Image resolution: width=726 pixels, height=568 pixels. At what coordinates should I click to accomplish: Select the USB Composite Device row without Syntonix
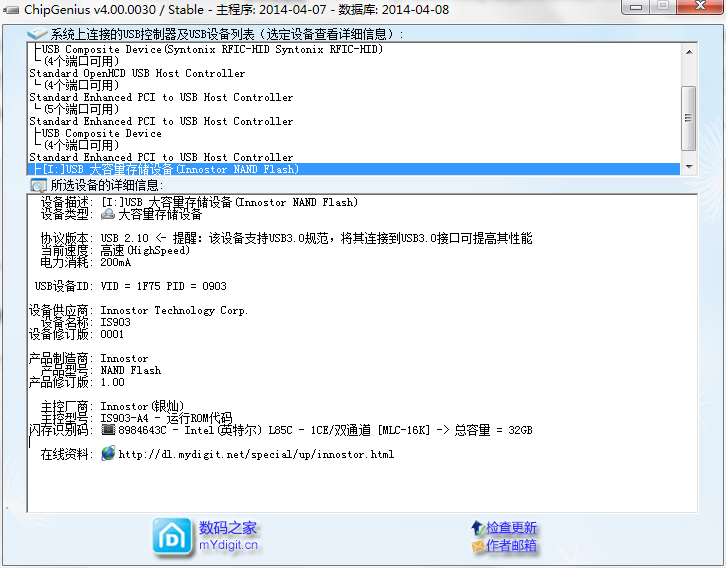[354, 133]
